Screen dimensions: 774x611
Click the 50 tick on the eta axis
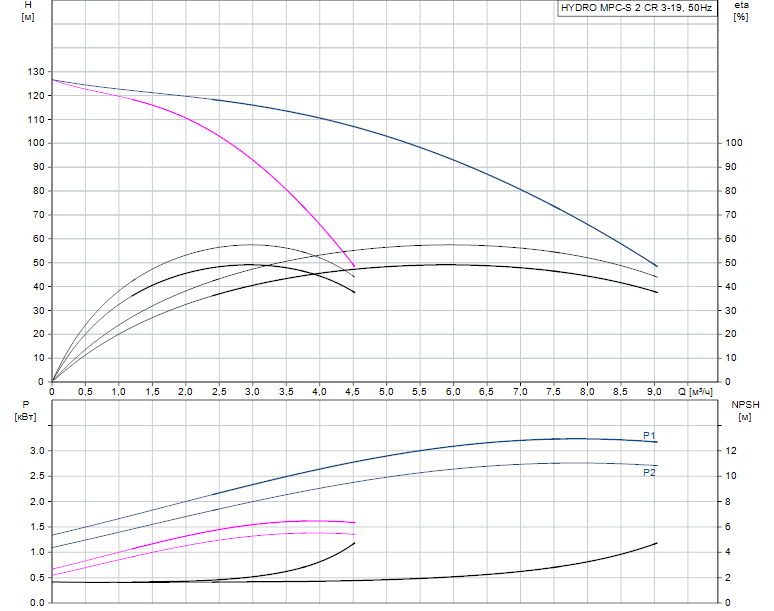pos(730,263)
